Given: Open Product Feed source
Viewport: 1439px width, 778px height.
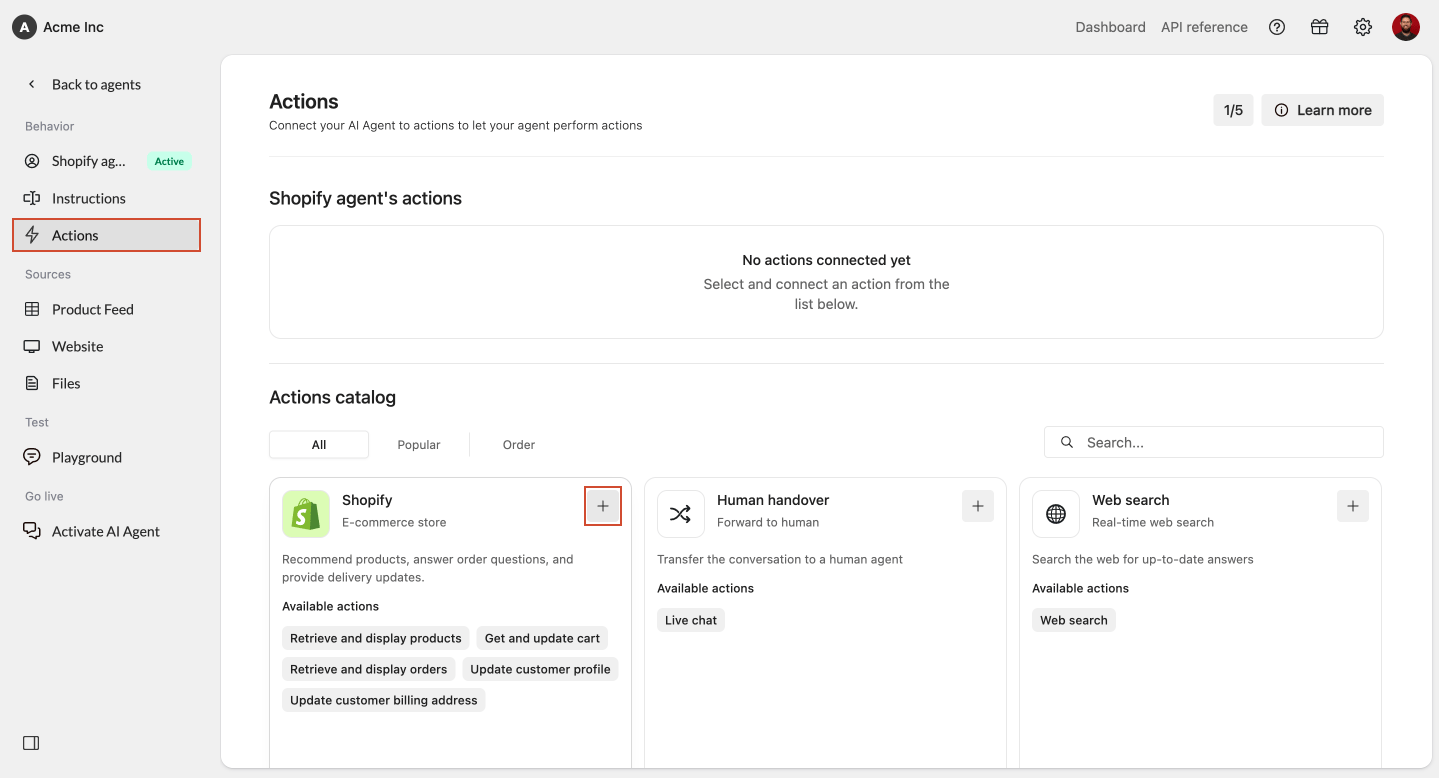Looking at the screenshot, I should pos(106,309).
